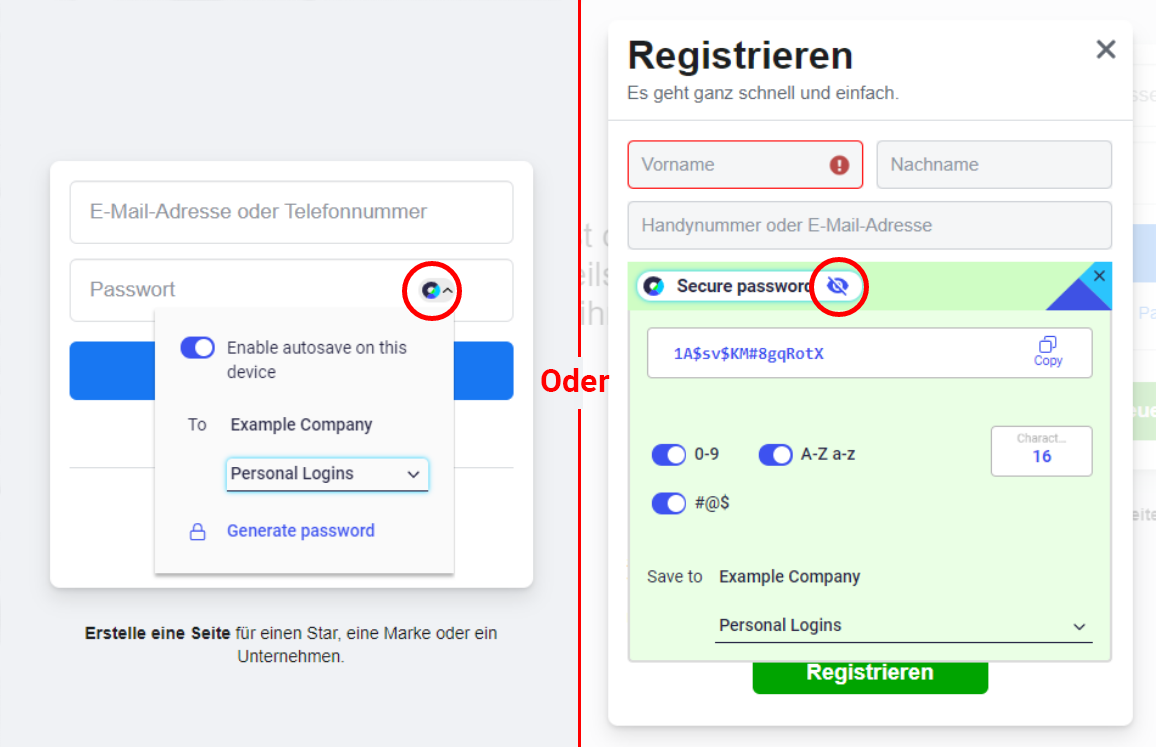The image size is (1156, 747).
Task: Click the password manager logo next to Secure password
Action: point(655,285)
